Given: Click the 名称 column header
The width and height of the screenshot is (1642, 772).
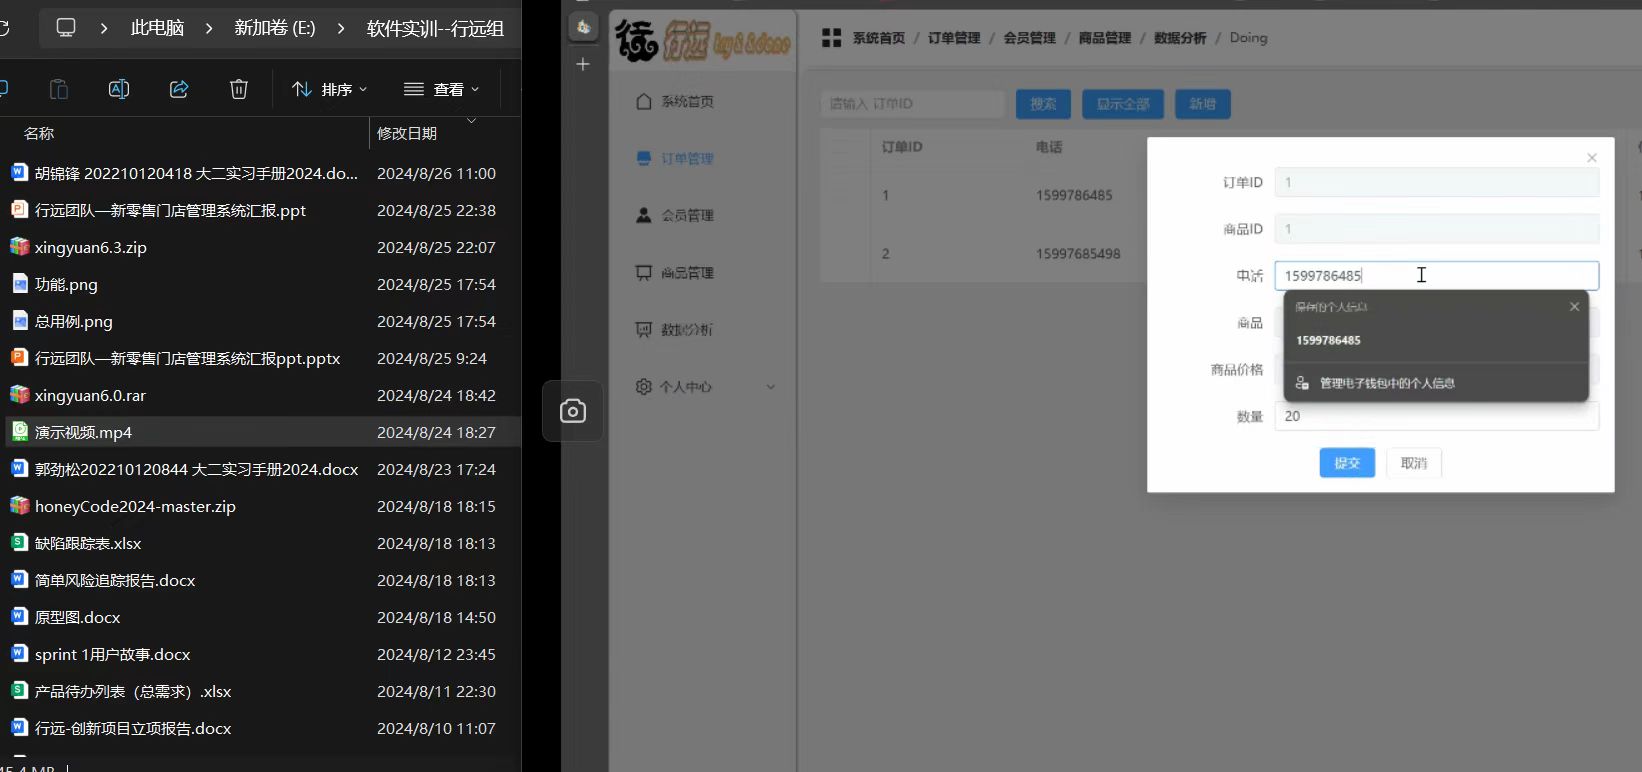Looking at the screenshot, I should [x=39, y=133].
